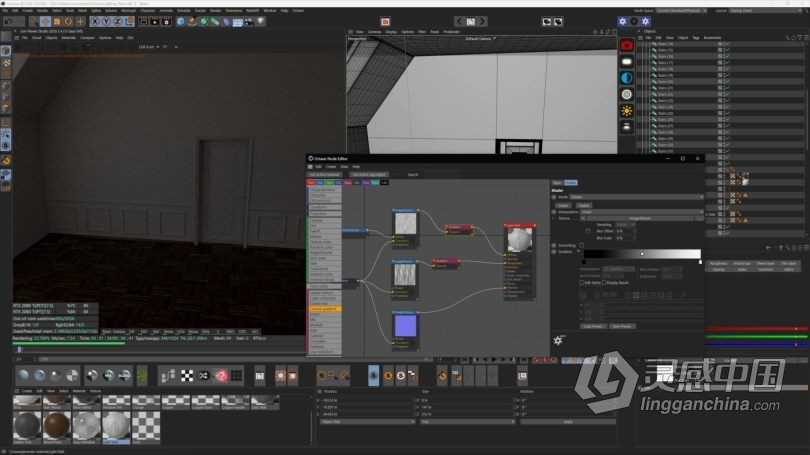The image size is (810, 455).
Task: Toggle the Mat filter in Node Editor
Action: 311,183
